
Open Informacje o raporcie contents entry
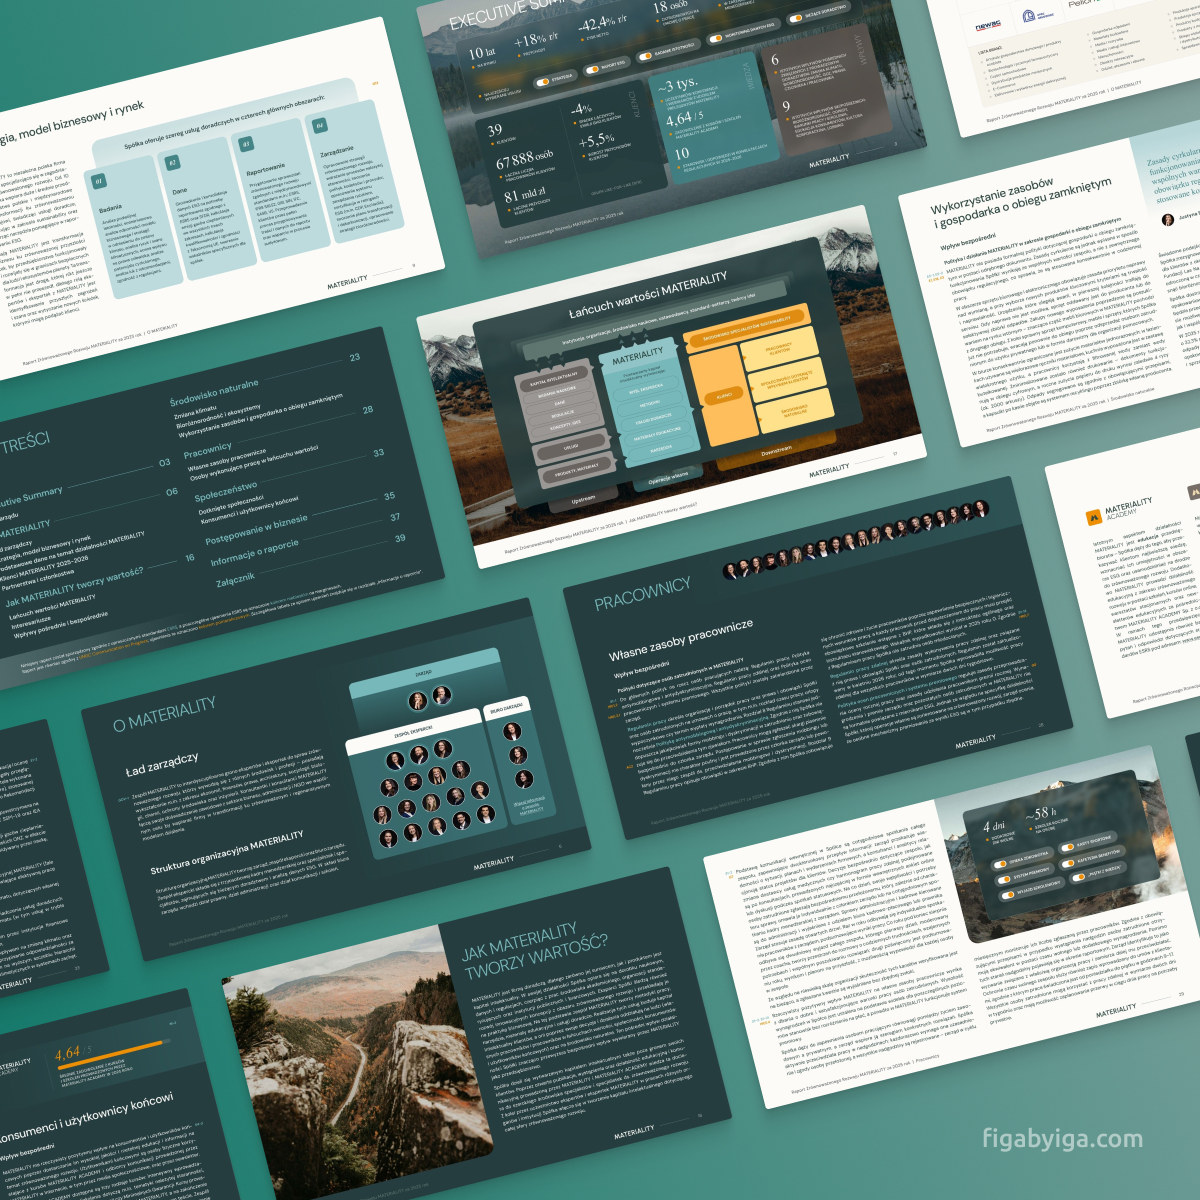coord(254,552)
